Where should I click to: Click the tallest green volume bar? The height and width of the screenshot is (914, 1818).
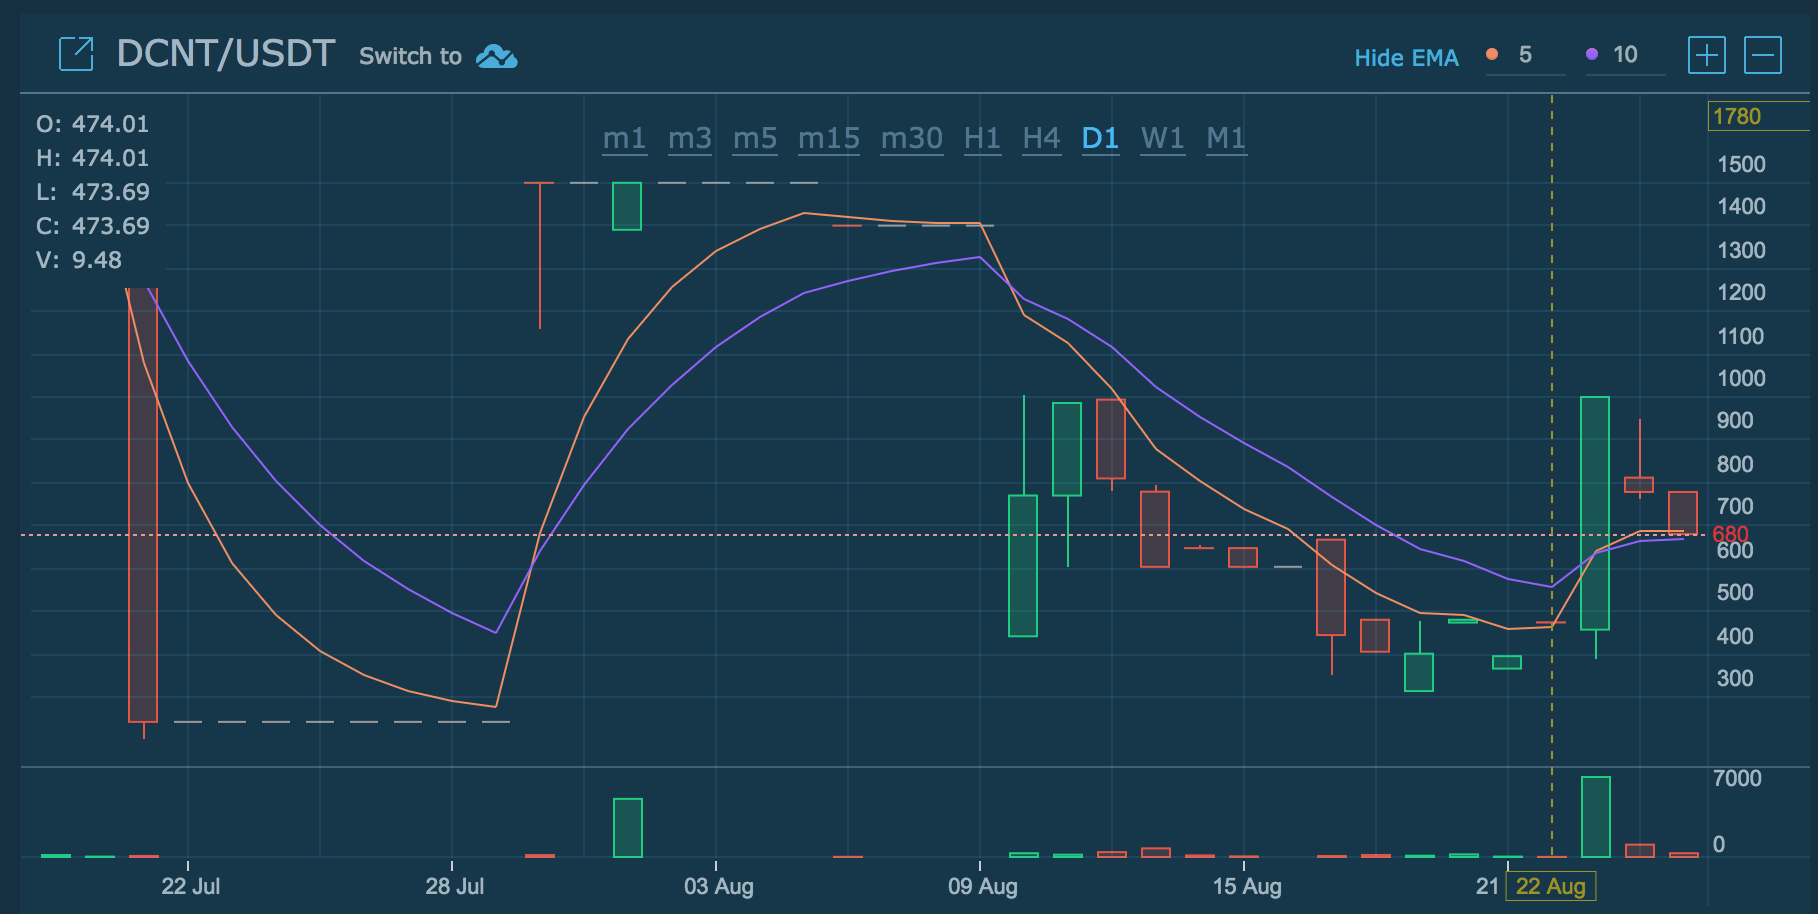tap(1596, 817)
